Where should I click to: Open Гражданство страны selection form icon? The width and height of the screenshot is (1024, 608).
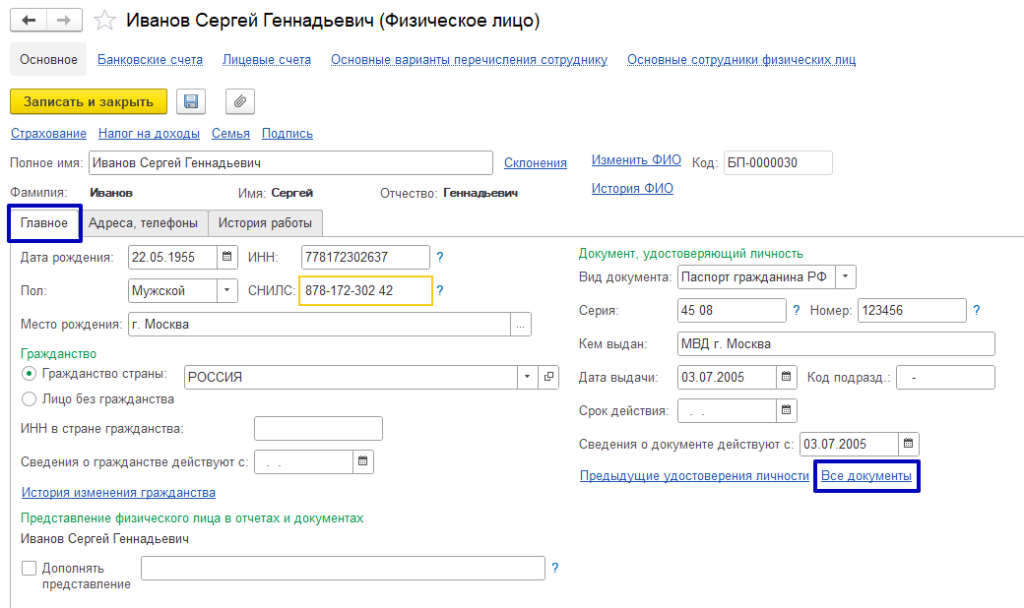pos(548,377)
